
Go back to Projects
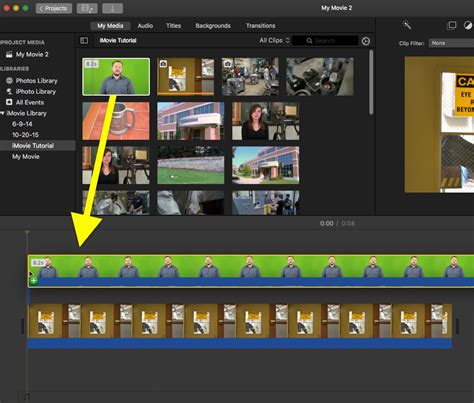coord(54,8)
